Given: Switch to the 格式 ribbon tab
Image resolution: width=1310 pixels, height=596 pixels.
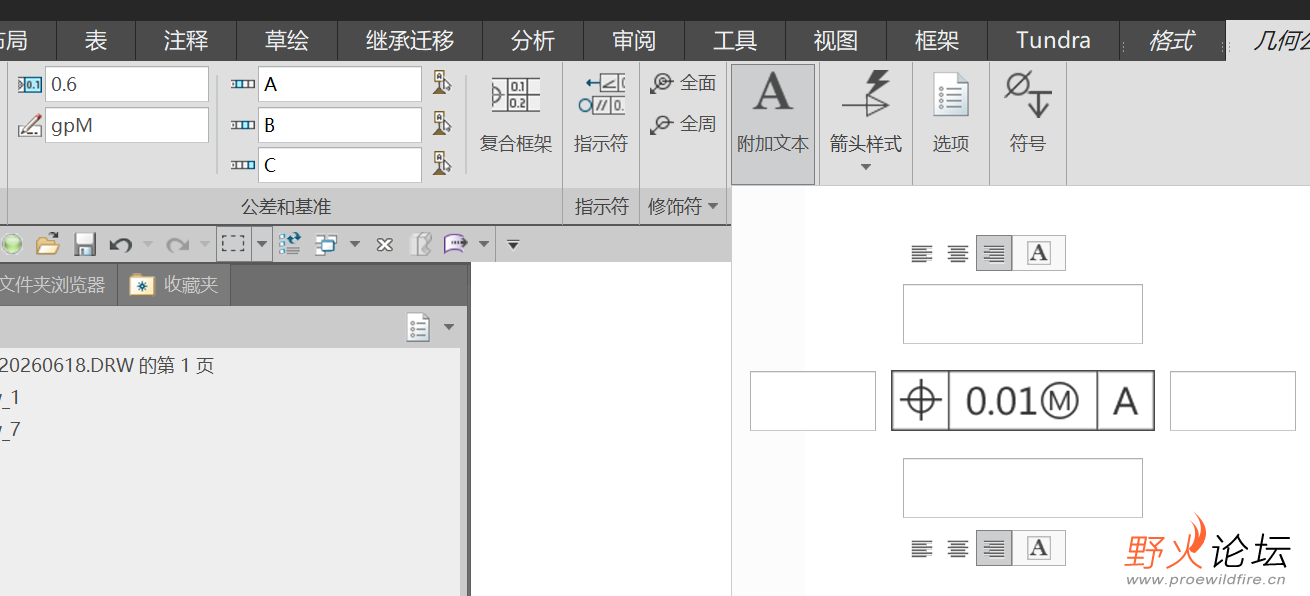Looking at the screenshot, I should coord(1171,41).
